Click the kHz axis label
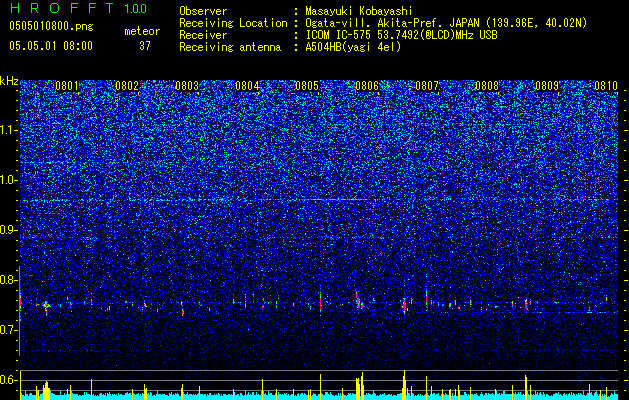 9,81
